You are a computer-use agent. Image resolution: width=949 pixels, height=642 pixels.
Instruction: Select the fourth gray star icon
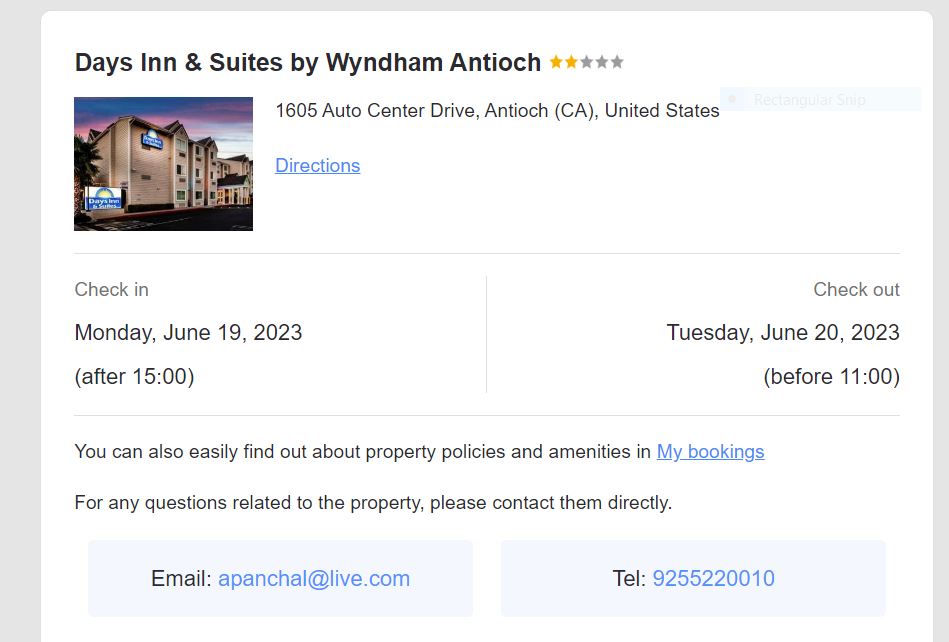click(x=602, y=61)
